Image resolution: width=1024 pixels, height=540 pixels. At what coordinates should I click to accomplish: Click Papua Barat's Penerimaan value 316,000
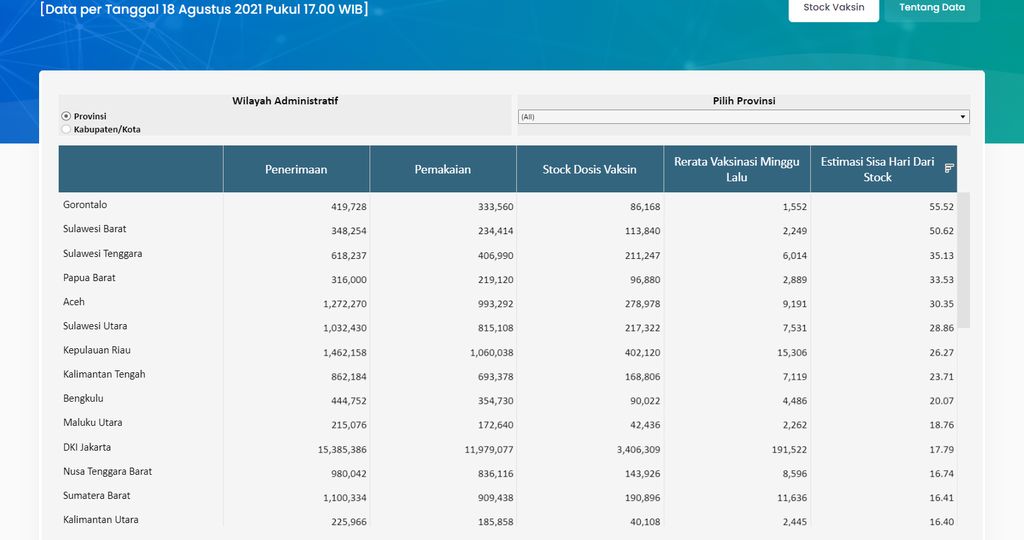click(x=349, y=280)
